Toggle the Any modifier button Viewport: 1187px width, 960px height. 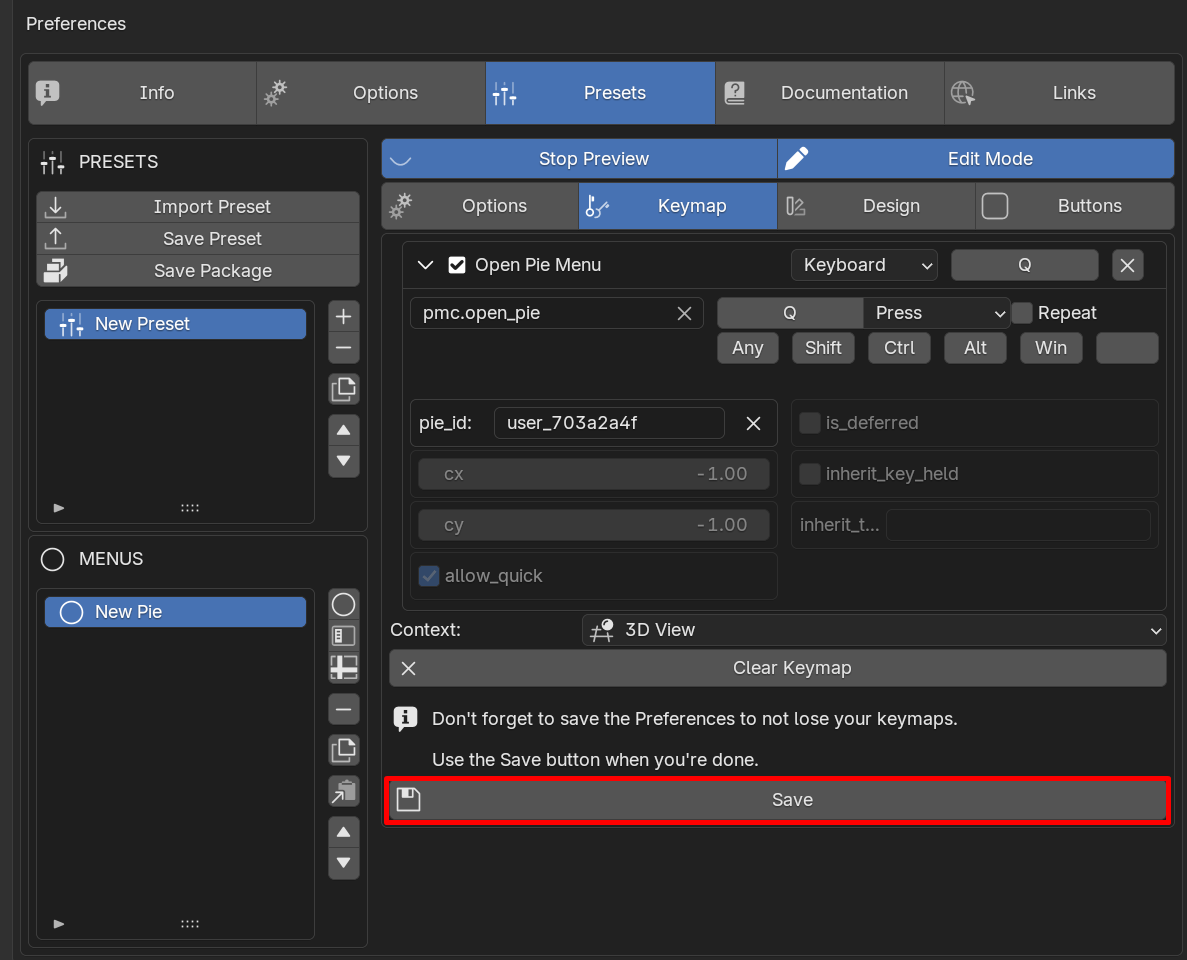[x=747, y=348]
